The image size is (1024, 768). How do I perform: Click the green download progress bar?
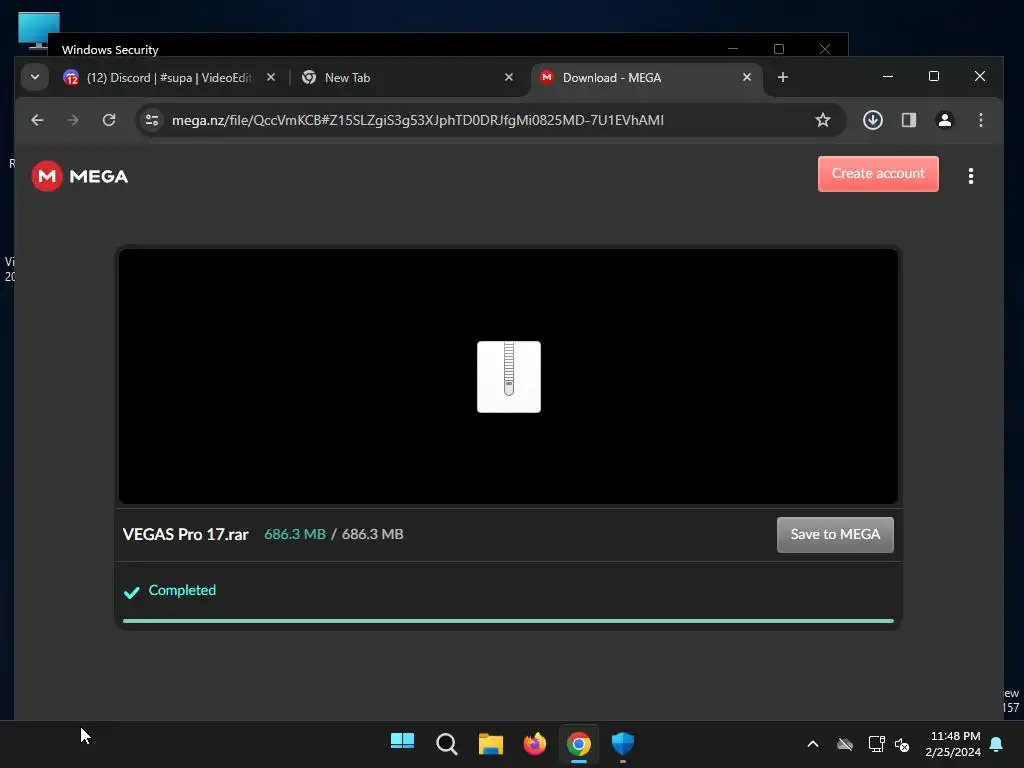508,620
